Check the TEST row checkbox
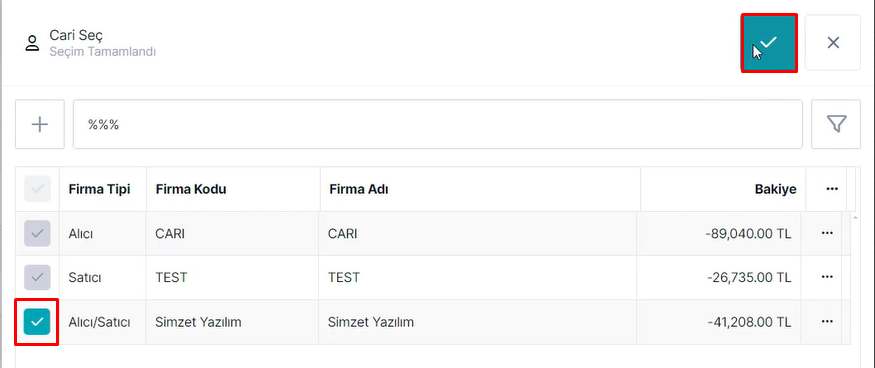875x368 pixels. (37, 278)
